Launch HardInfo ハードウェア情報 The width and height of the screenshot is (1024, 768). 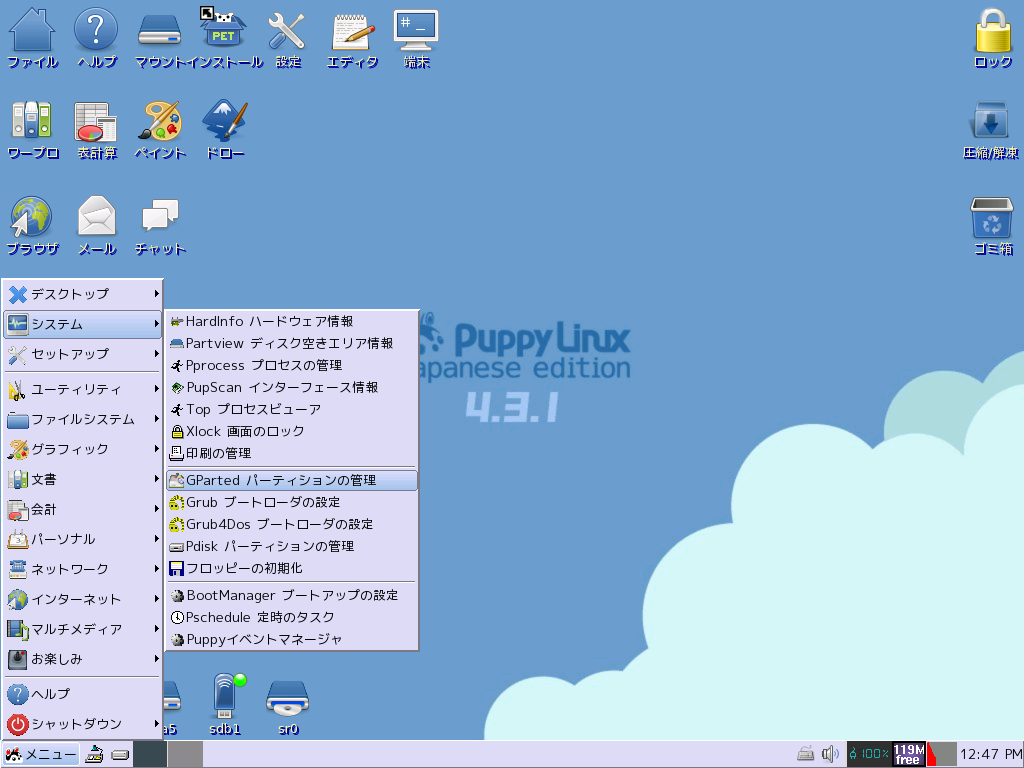coord(291,322)
